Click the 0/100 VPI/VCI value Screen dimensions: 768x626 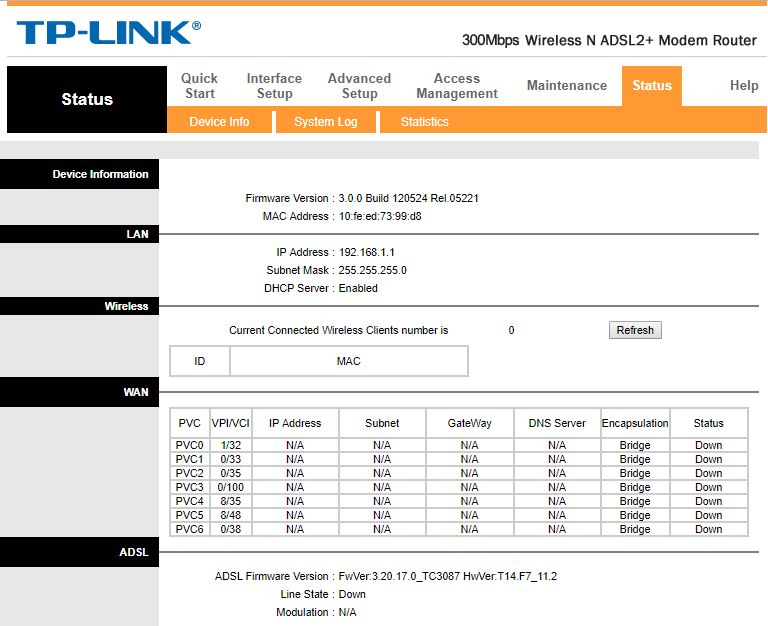pyautogui.click(x=231, y=487)
